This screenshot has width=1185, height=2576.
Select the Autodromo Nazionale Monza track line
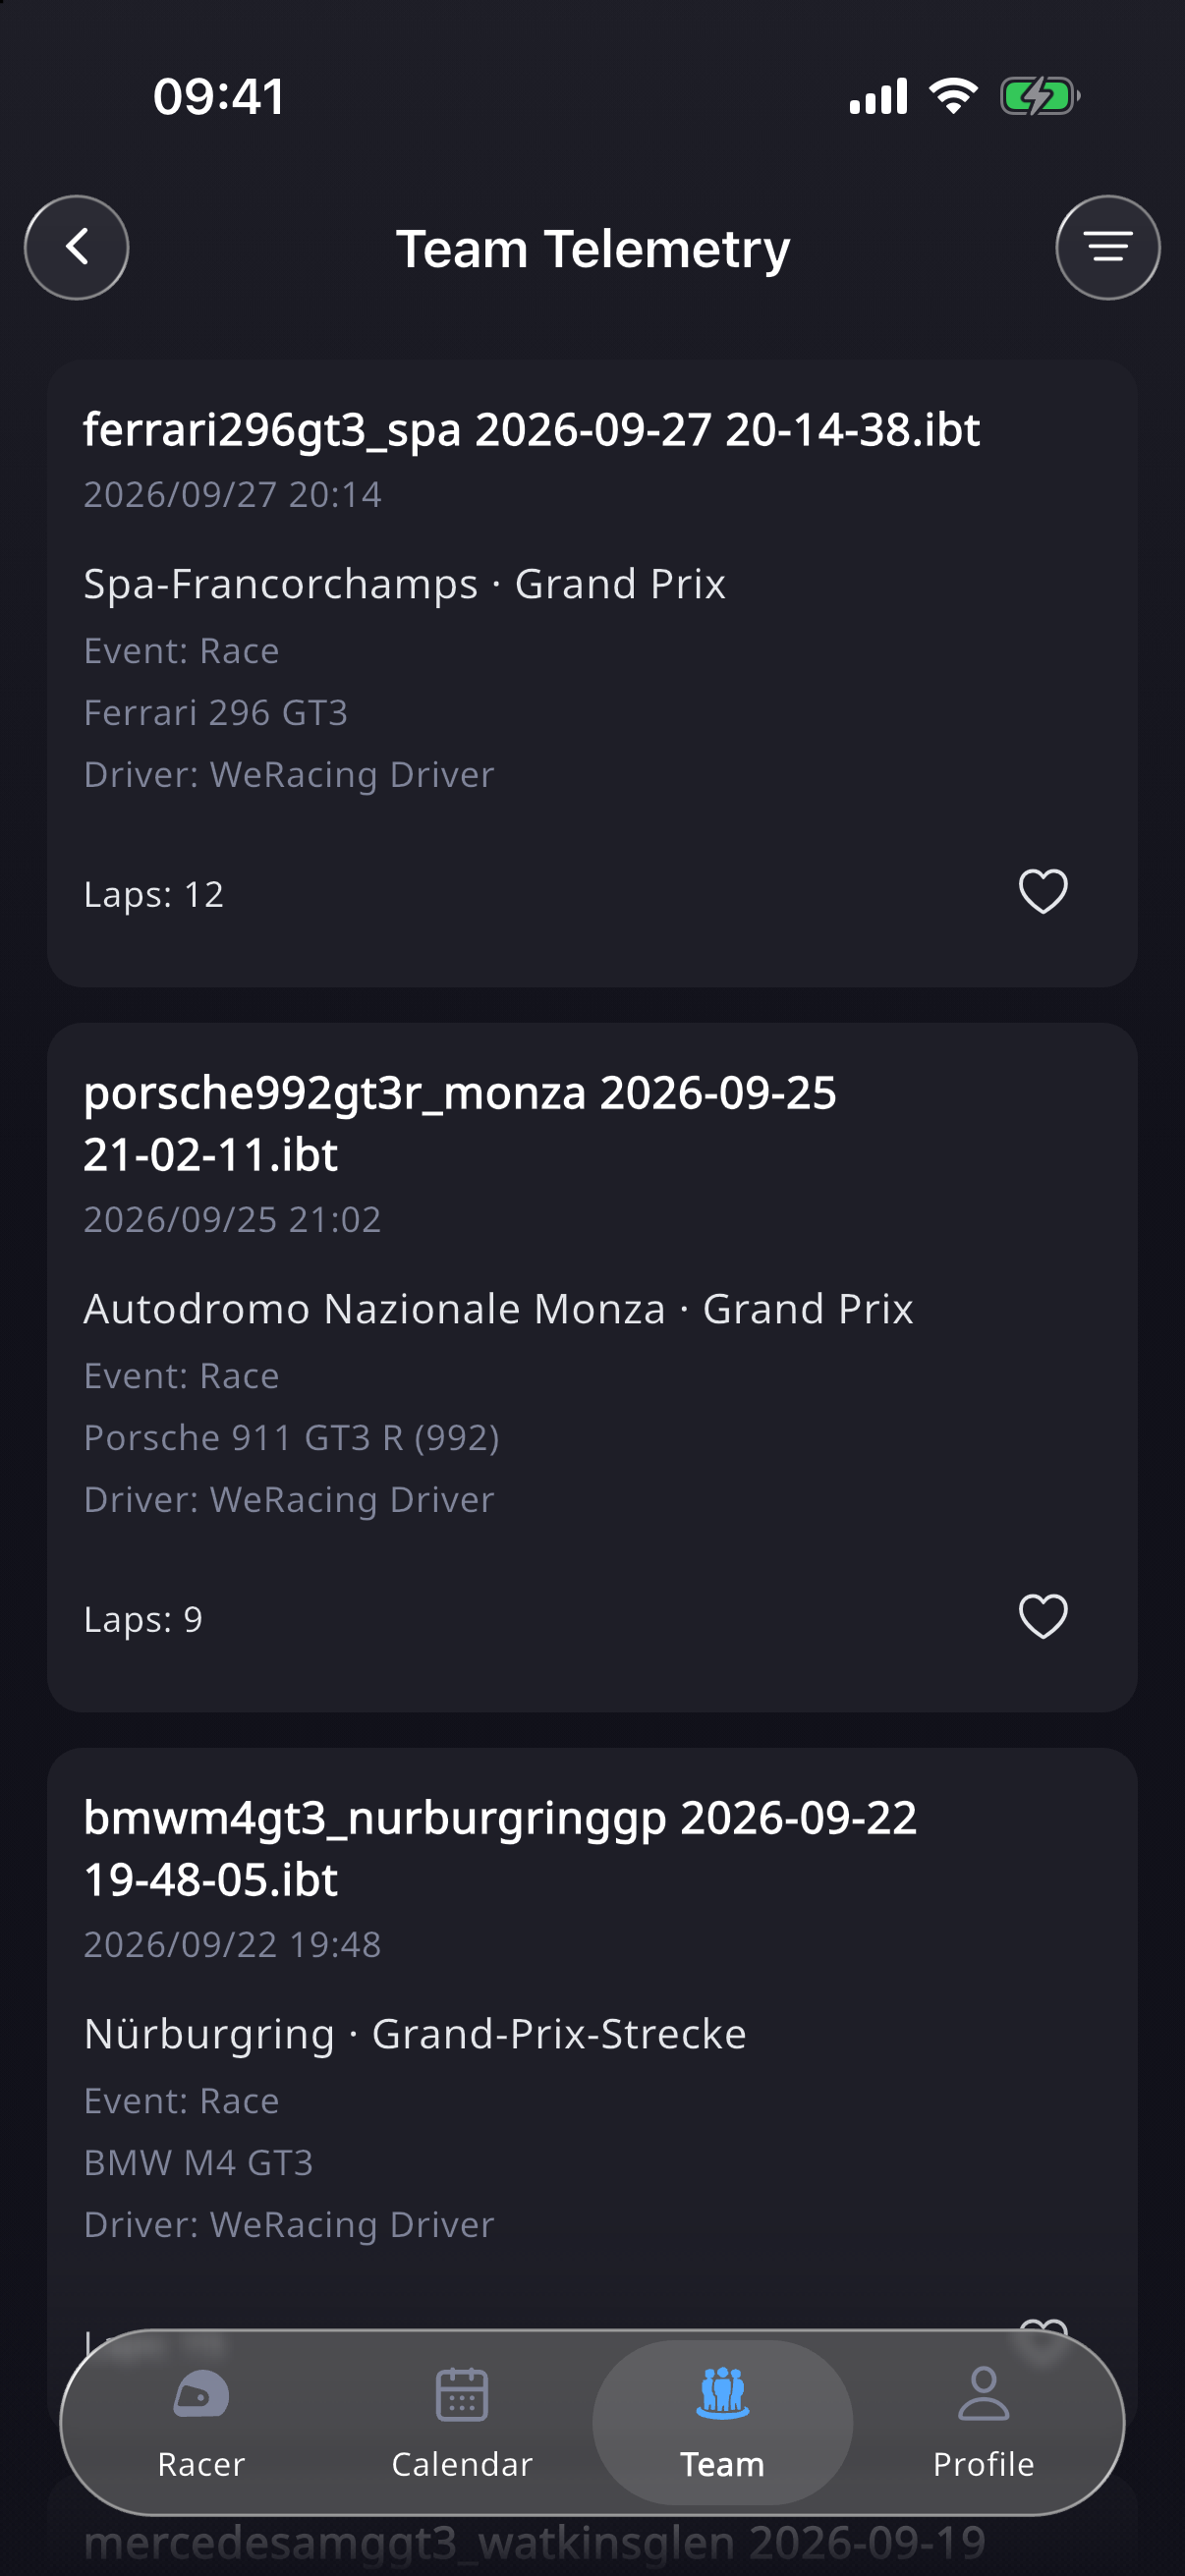click(x=498, y=1309)
